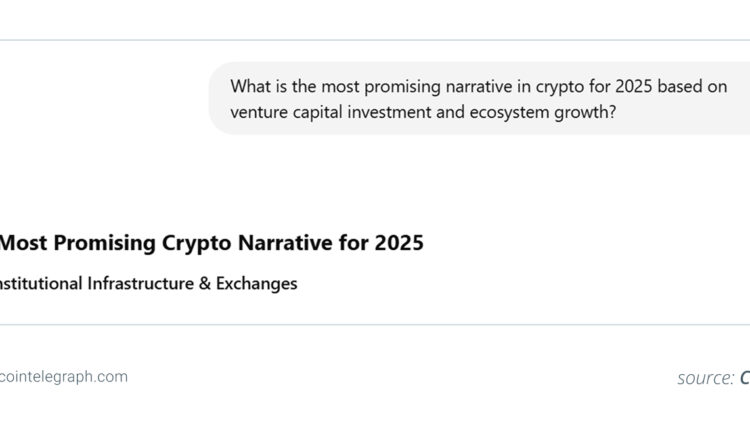The image size is (750, 430).
Task: Click "2025" in the bold heading
Action: tap(397, 242)
